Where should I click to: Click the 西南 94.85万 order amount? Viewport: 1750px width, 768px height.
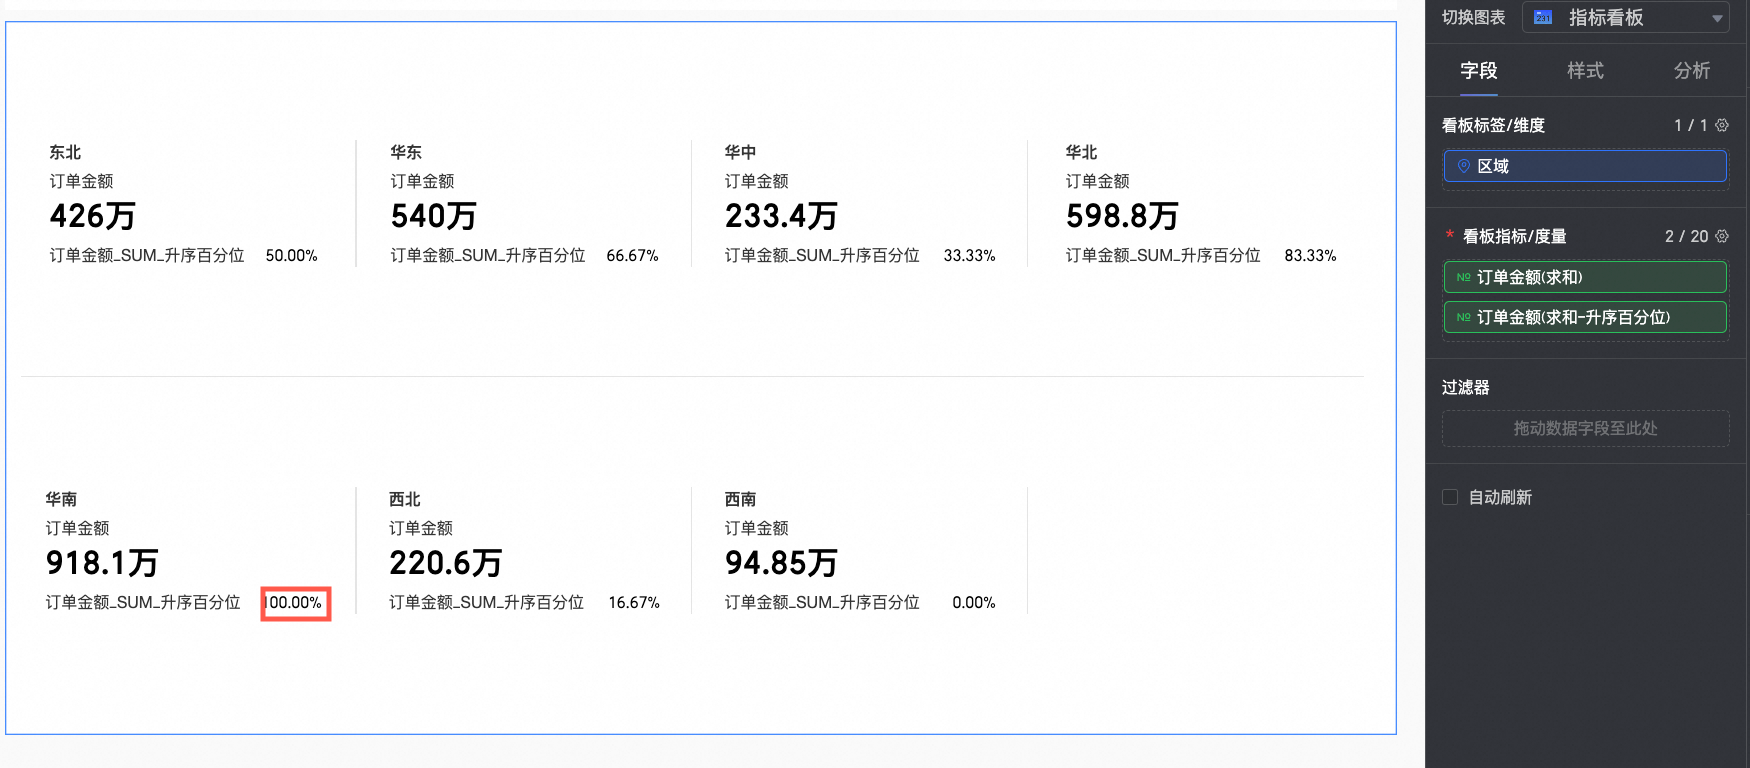click(781, 563)
